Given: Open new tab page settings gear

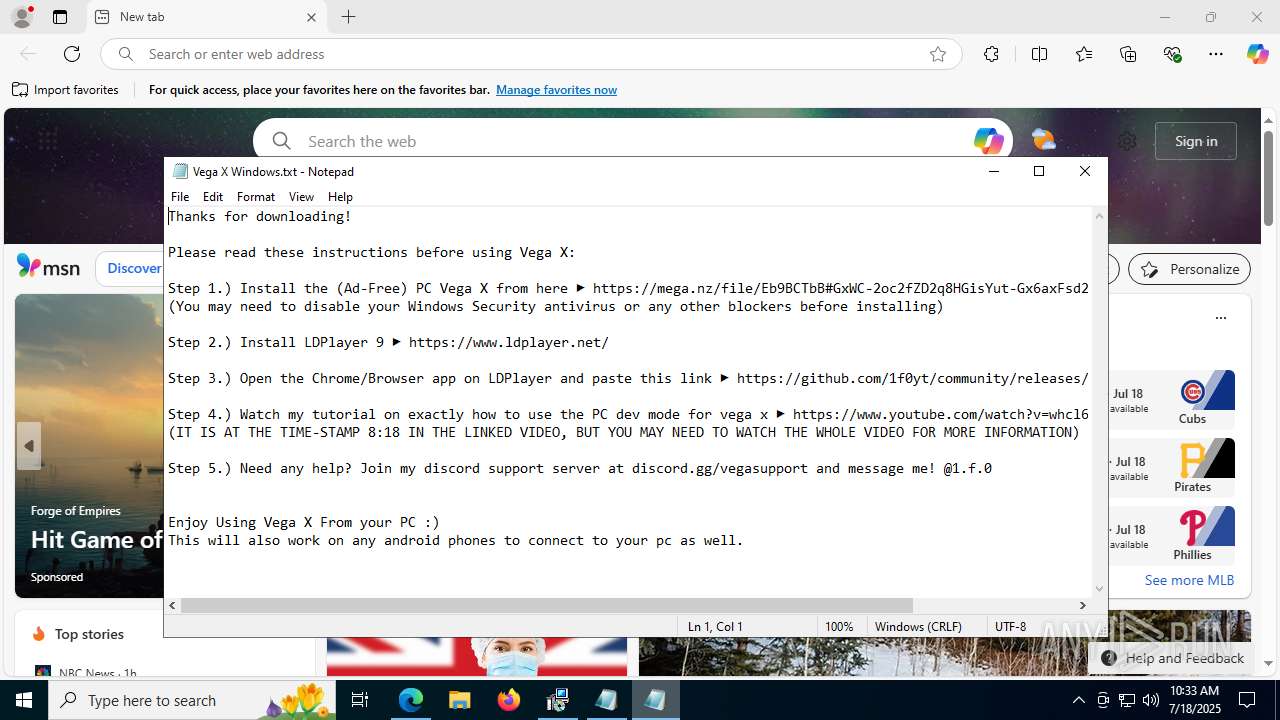Looking at the screenshot, I should [1127, 141].
